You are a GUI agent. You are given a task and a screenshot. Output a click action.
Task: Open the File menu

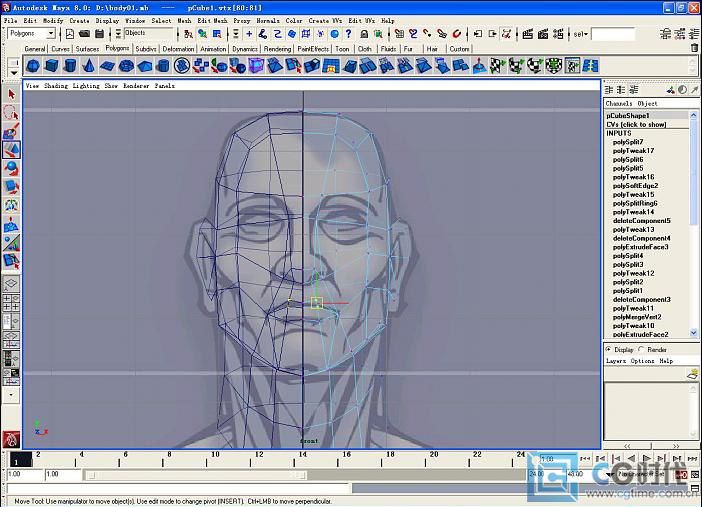pyautogui.click(x=10, y=21)
